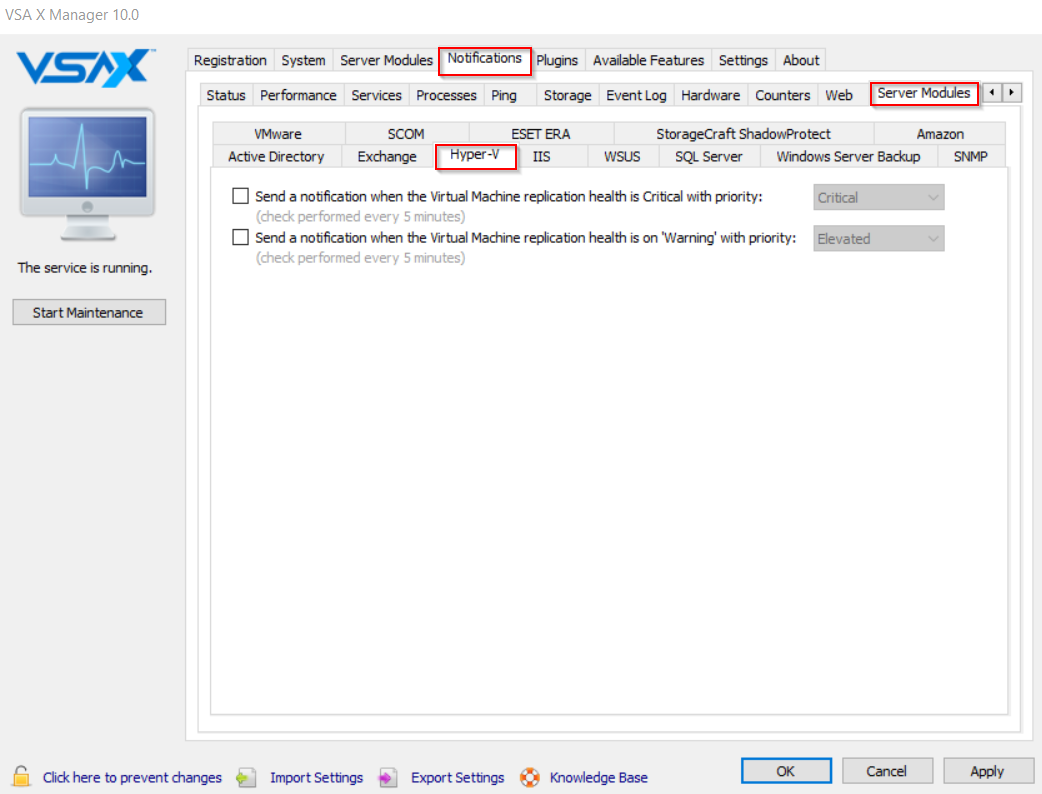Select the Event Log sub-tab
The height and width of the screenshot is (794, 1042).
click(636, 96)
